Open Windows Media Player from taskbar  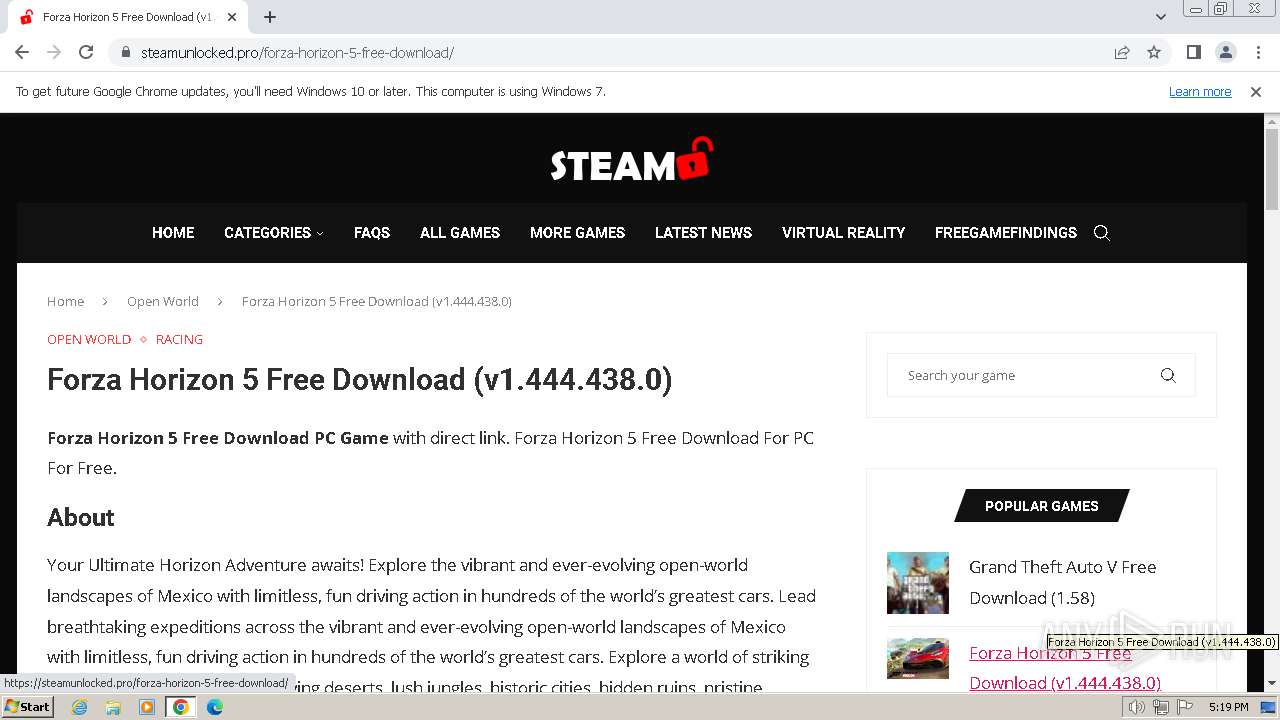tap(147, 707)
